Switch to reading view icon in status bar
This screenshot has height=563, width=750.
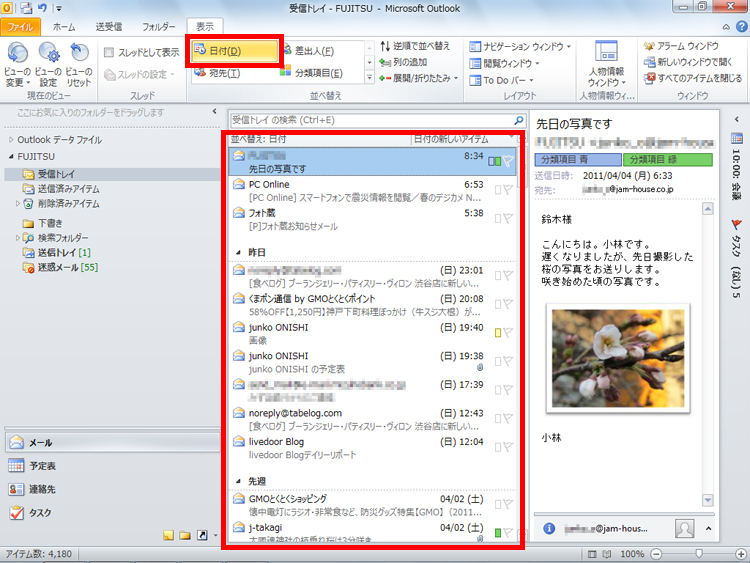607,554
